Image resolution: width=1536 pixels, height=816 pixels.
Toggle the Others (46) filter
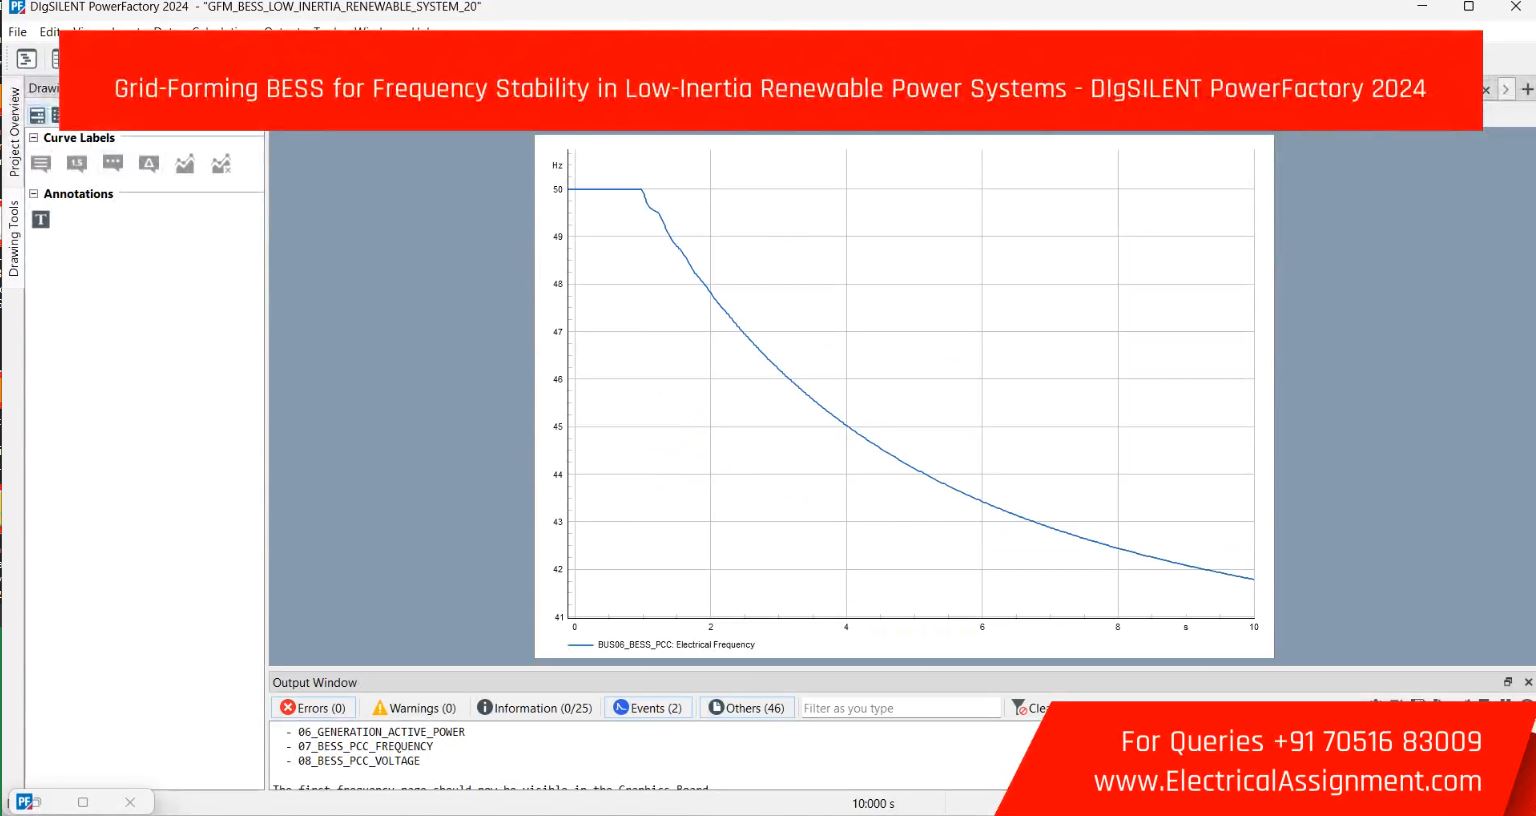[747, 708]
